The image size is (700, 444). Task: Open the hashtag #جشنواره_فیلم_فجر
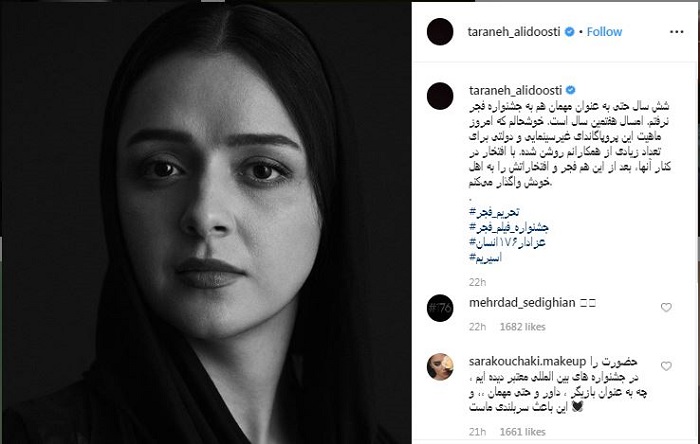(508, 227)
